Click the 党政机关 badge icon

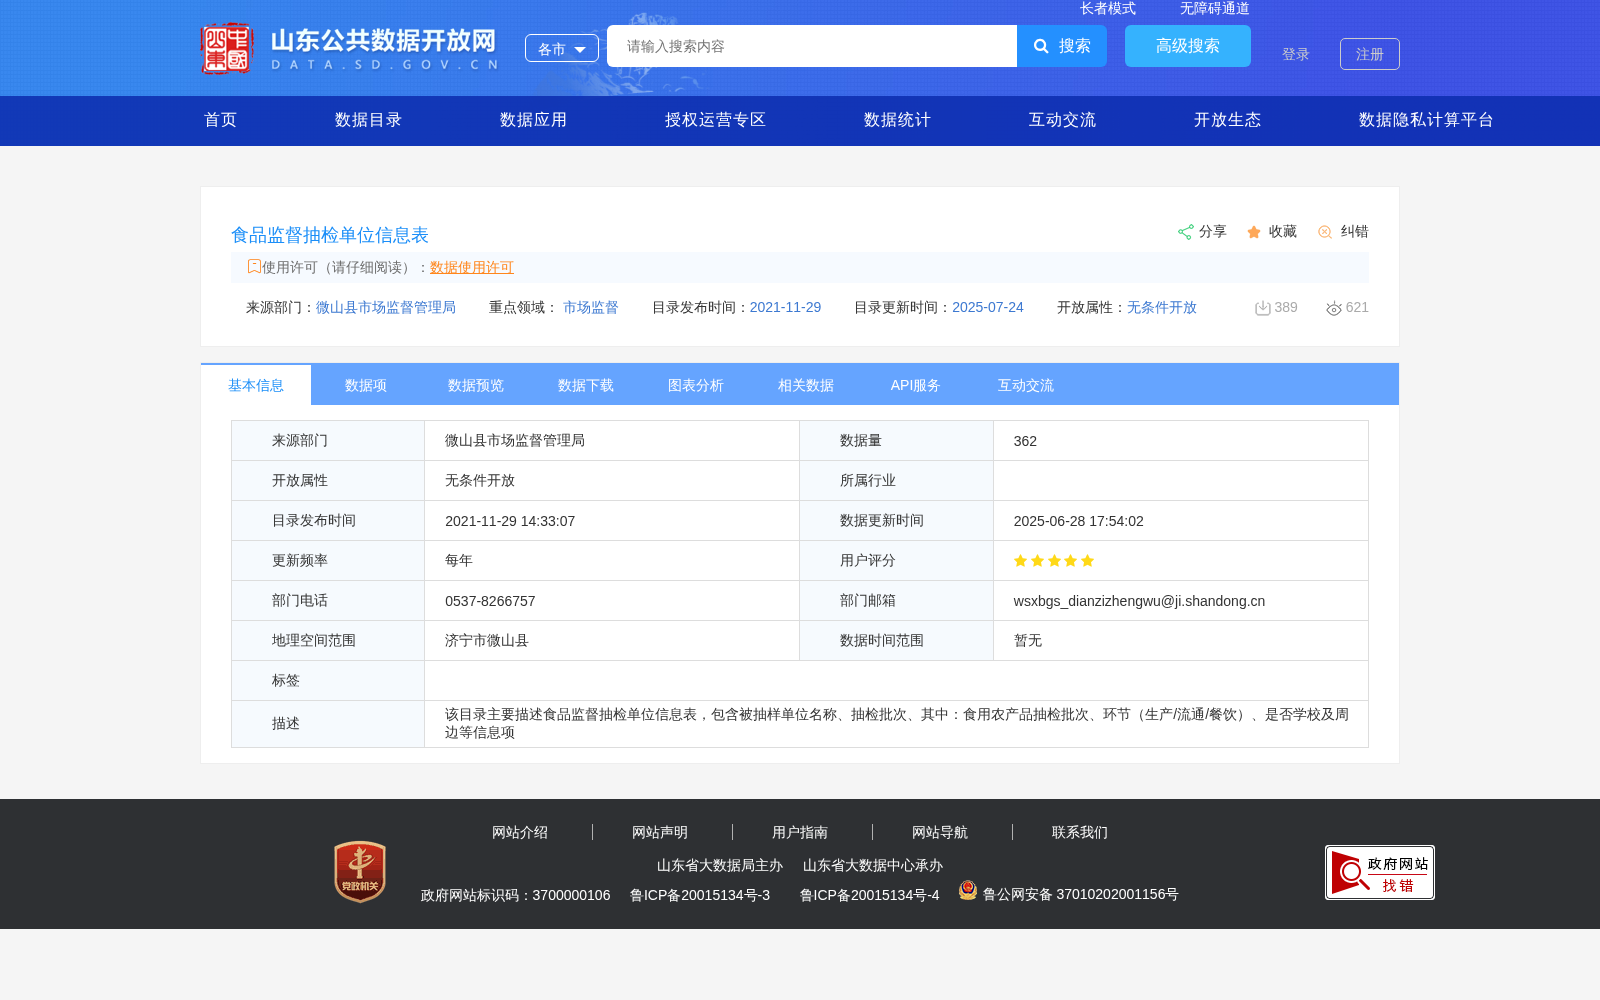[360, 871]
